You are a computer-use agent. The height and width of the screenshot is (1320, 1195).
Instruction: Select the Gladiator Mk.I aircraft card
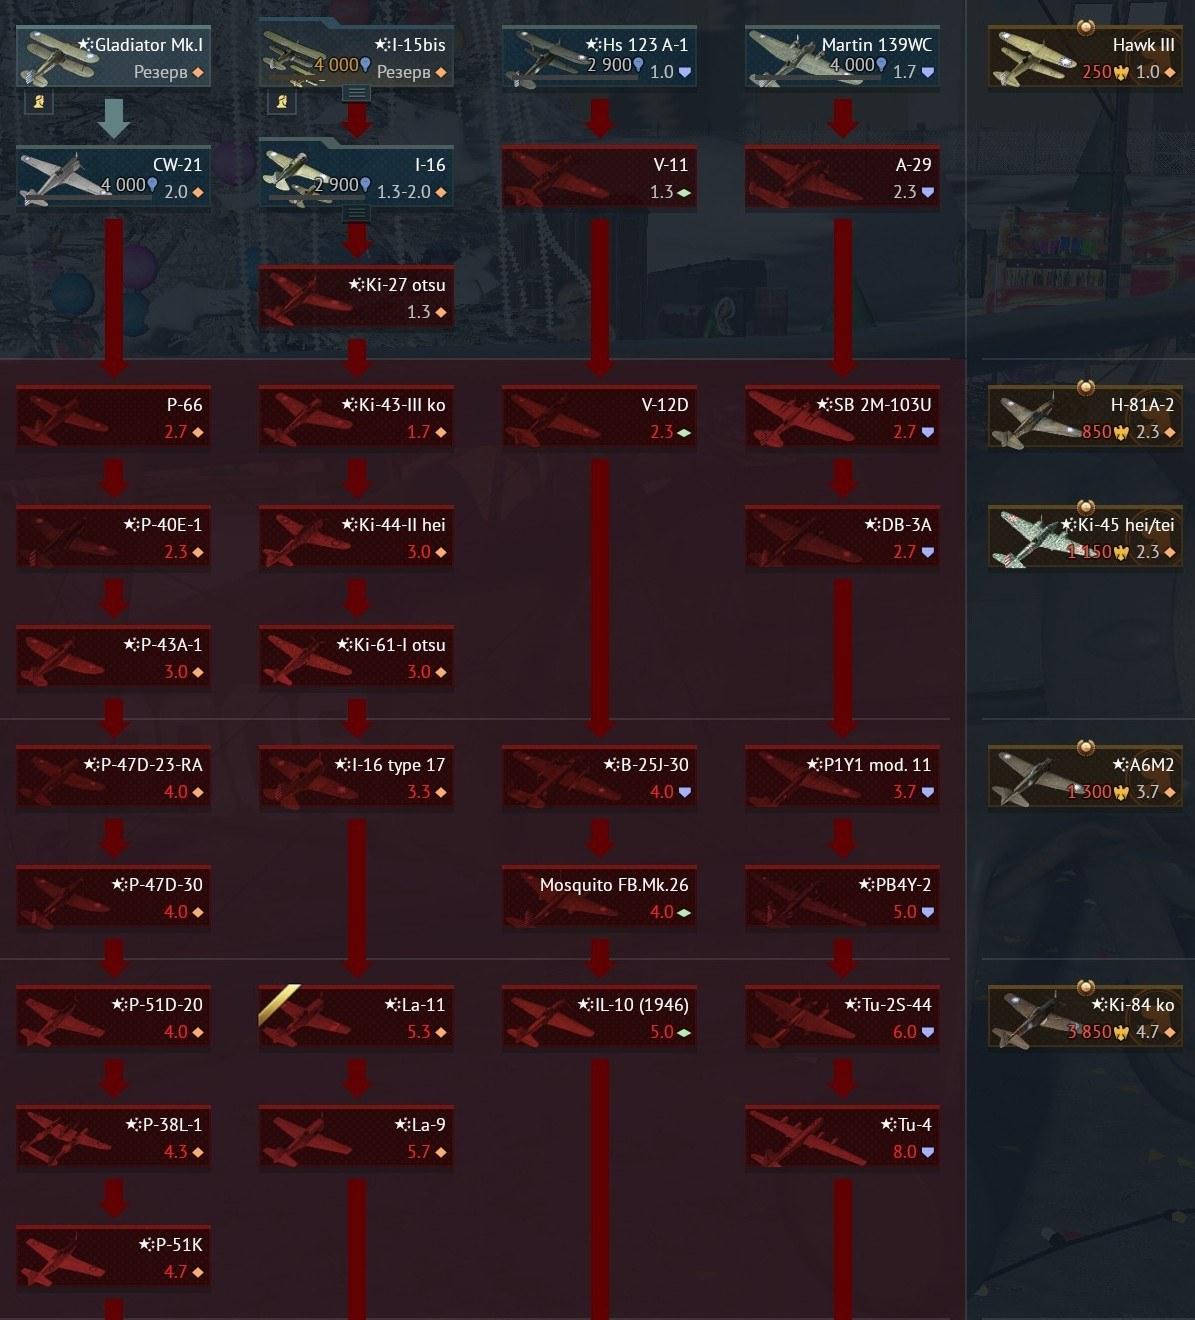[114, 58]
